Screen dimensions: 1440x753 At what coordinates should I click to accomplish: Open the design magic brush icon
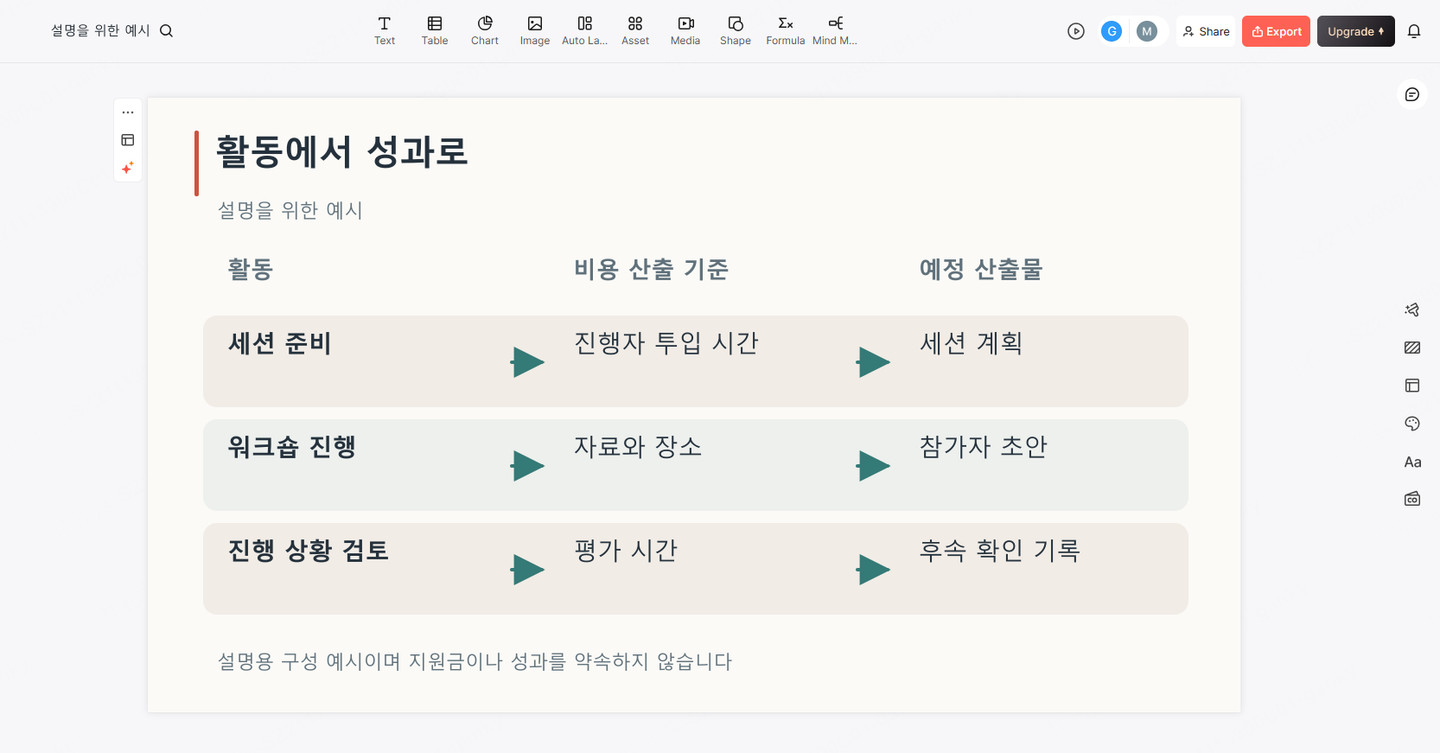(1412, 310)
